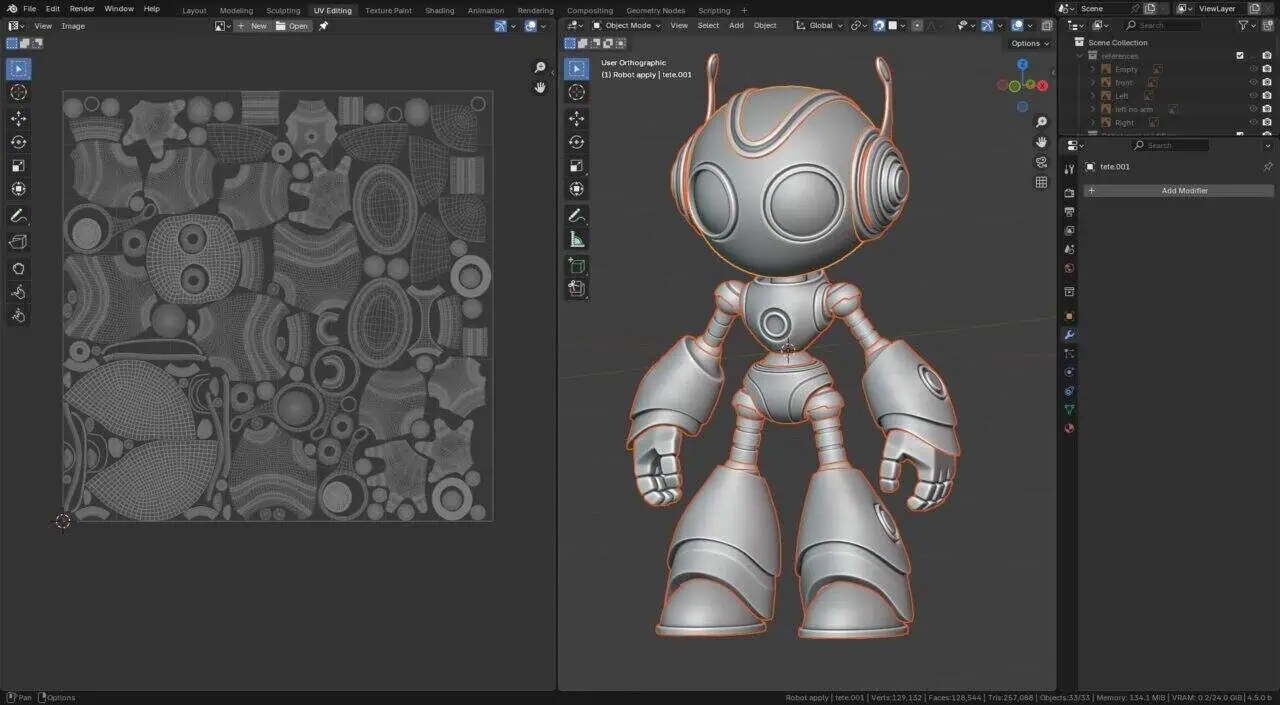Open the Render menu

click(x=82, y=9)
